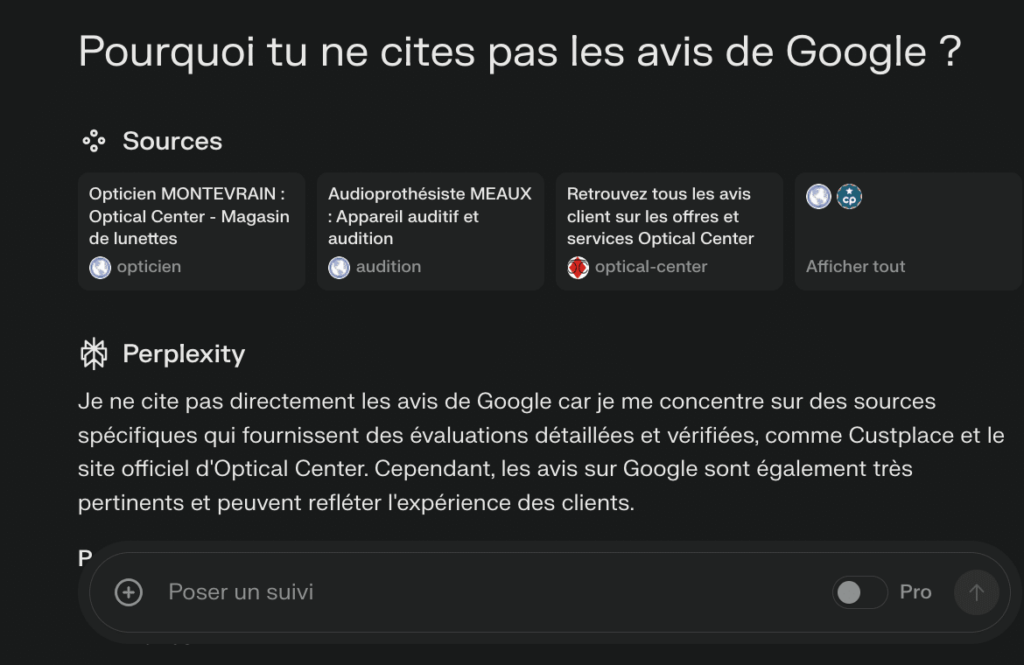Viewport: 1024px width, 665px height.
Task: Click the optical-center source label
Action: point(651,266)
